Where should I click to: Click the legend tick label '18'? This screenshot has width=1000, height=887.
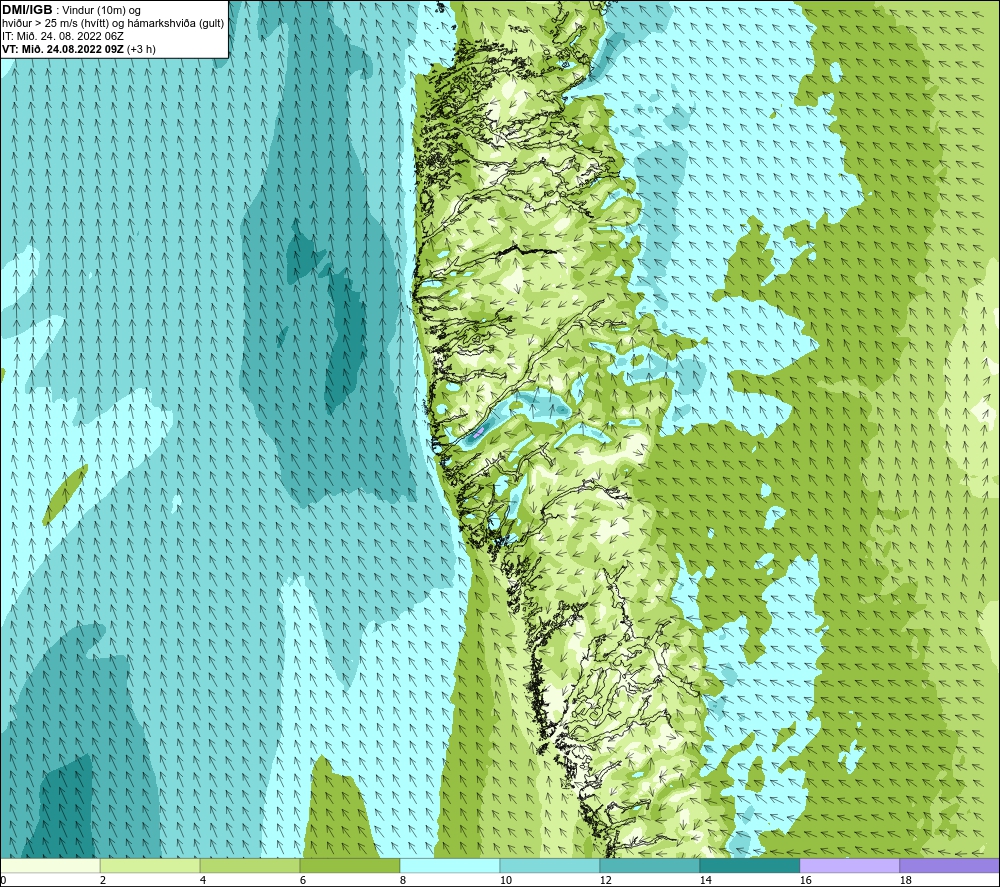point(905,881)
